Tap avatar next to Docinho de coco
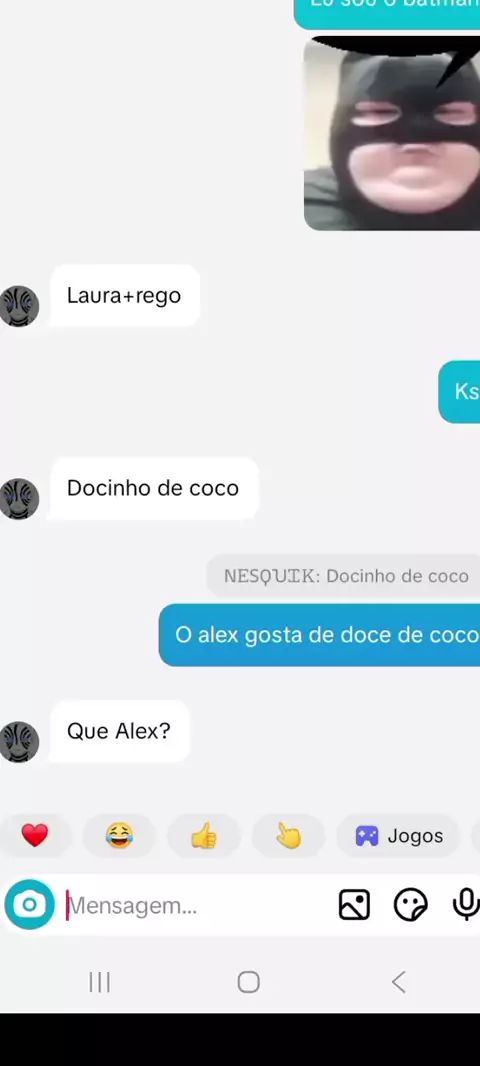 coord(19,498)
